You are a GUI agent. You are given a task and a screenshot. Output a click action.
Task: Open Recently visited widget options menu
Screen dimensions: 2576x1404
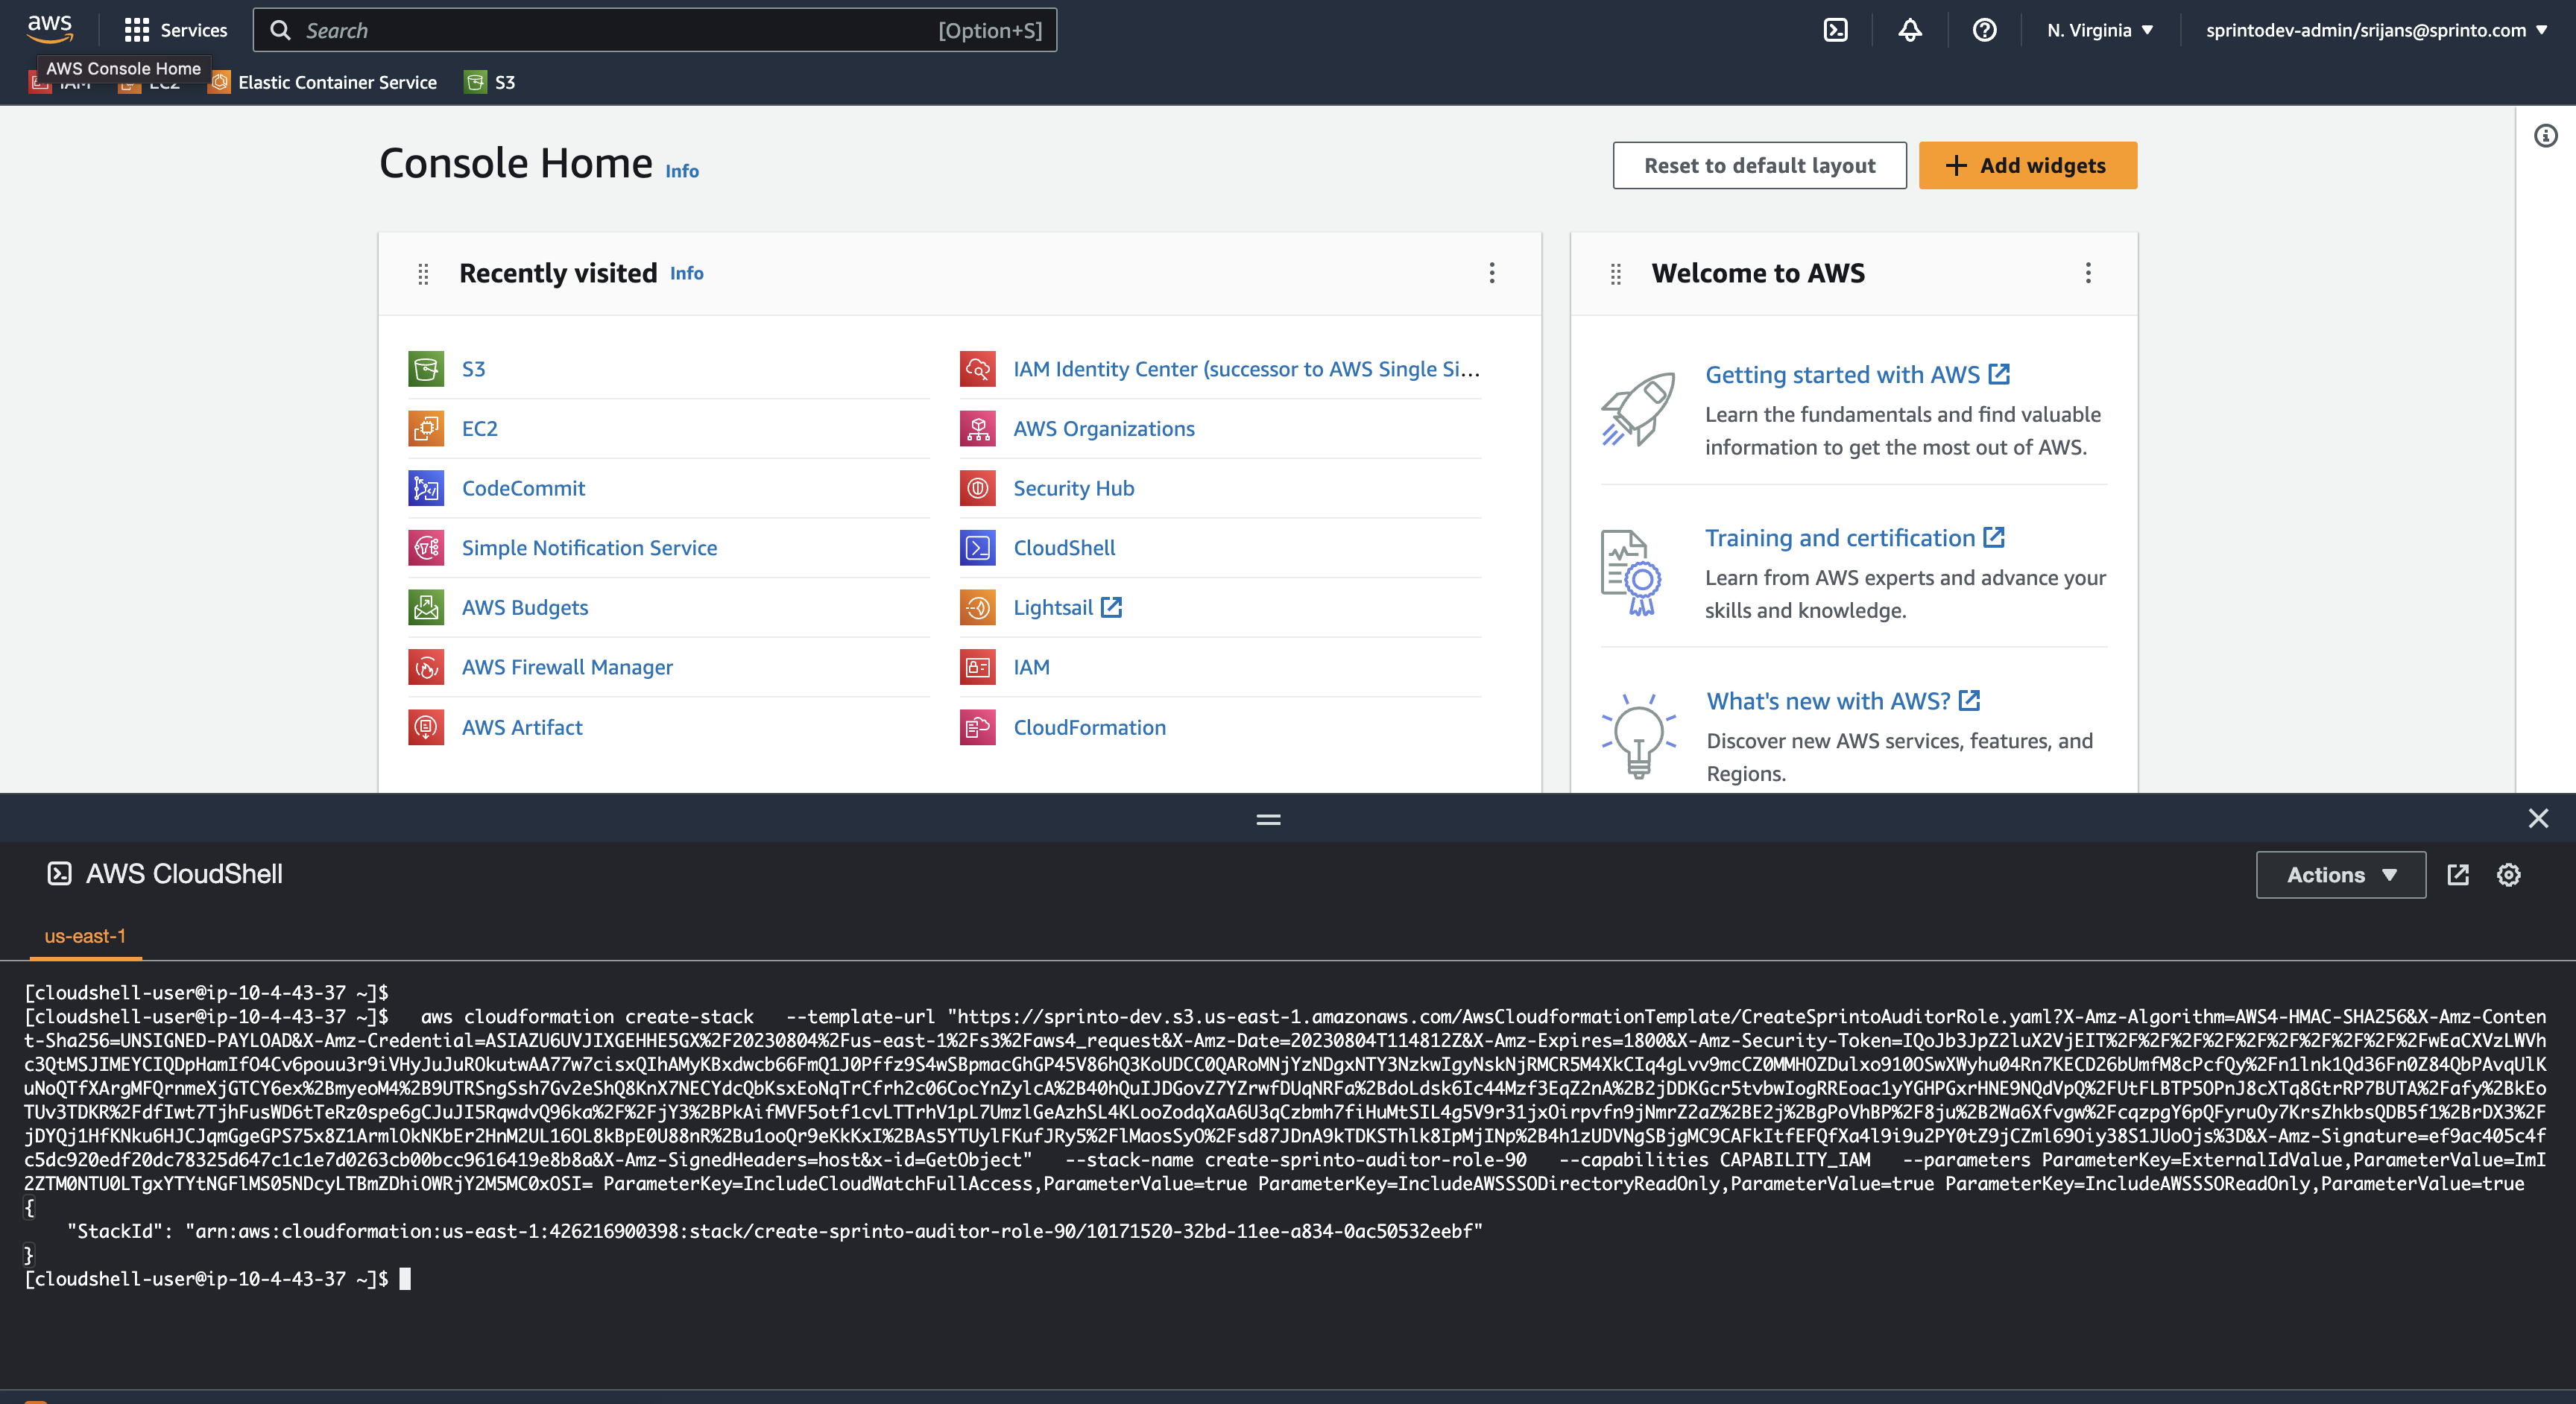tap(1491, 273)
